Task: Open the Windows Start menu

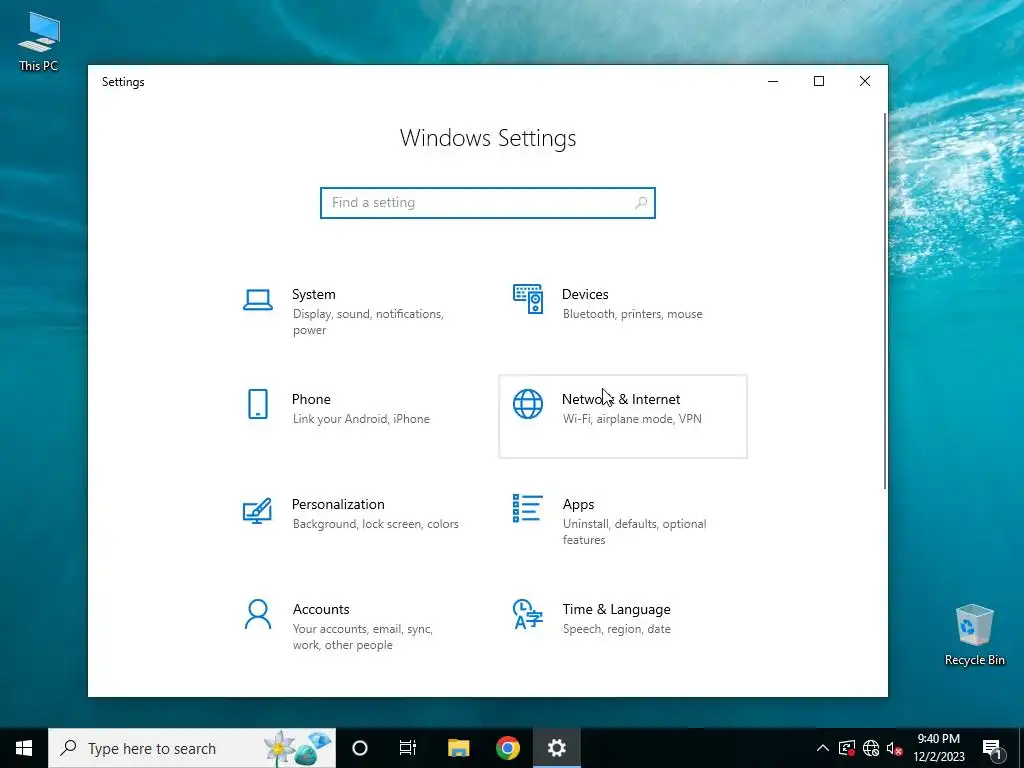Action: (x=24, y=748)
